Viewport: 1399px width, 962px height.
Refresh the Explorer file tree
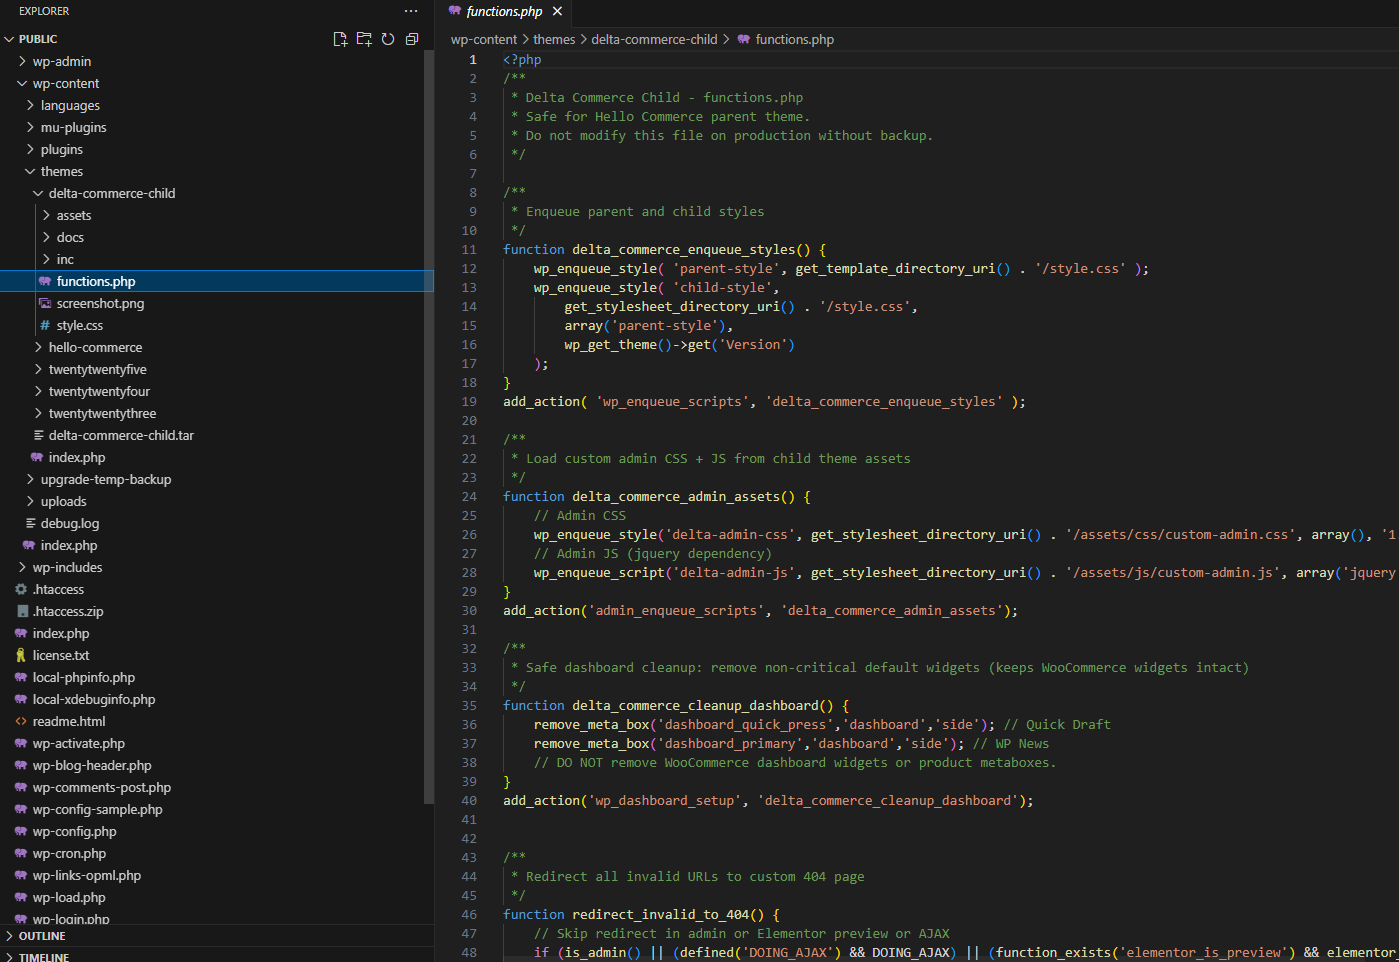point(388,39)
